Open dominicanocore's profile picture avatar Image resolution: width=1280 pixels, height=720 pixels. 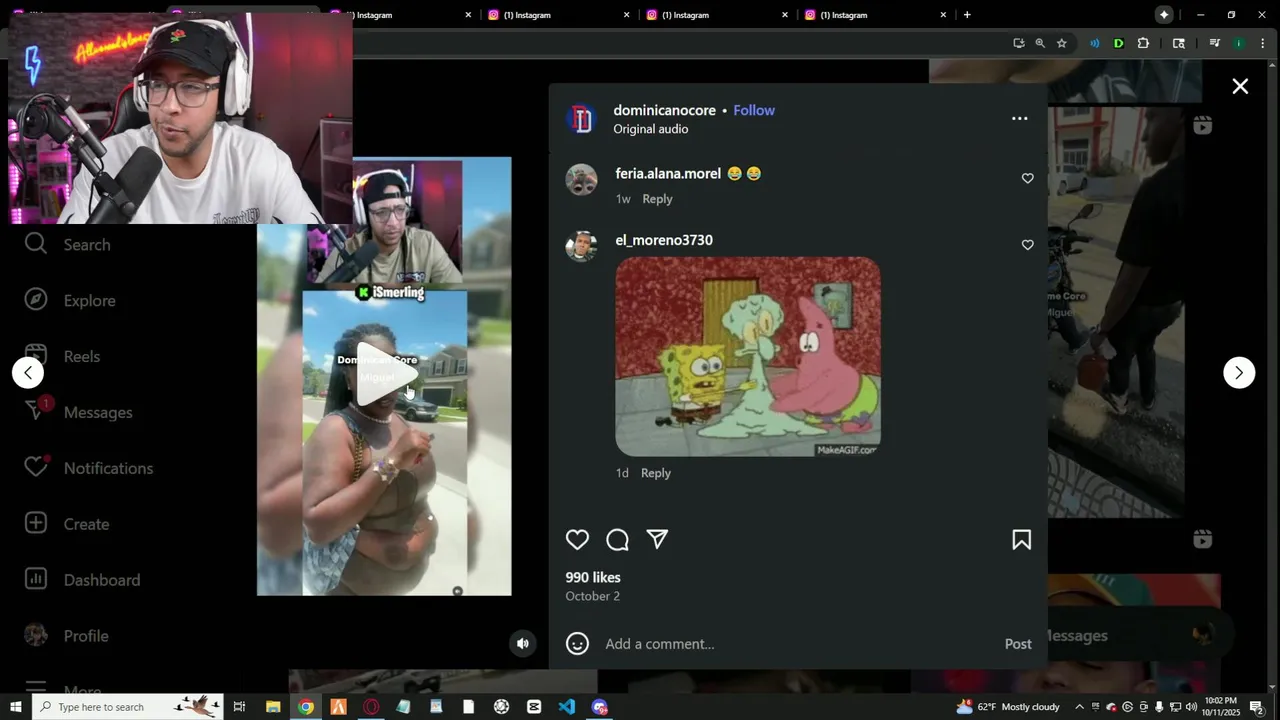[x=581, y=119]
